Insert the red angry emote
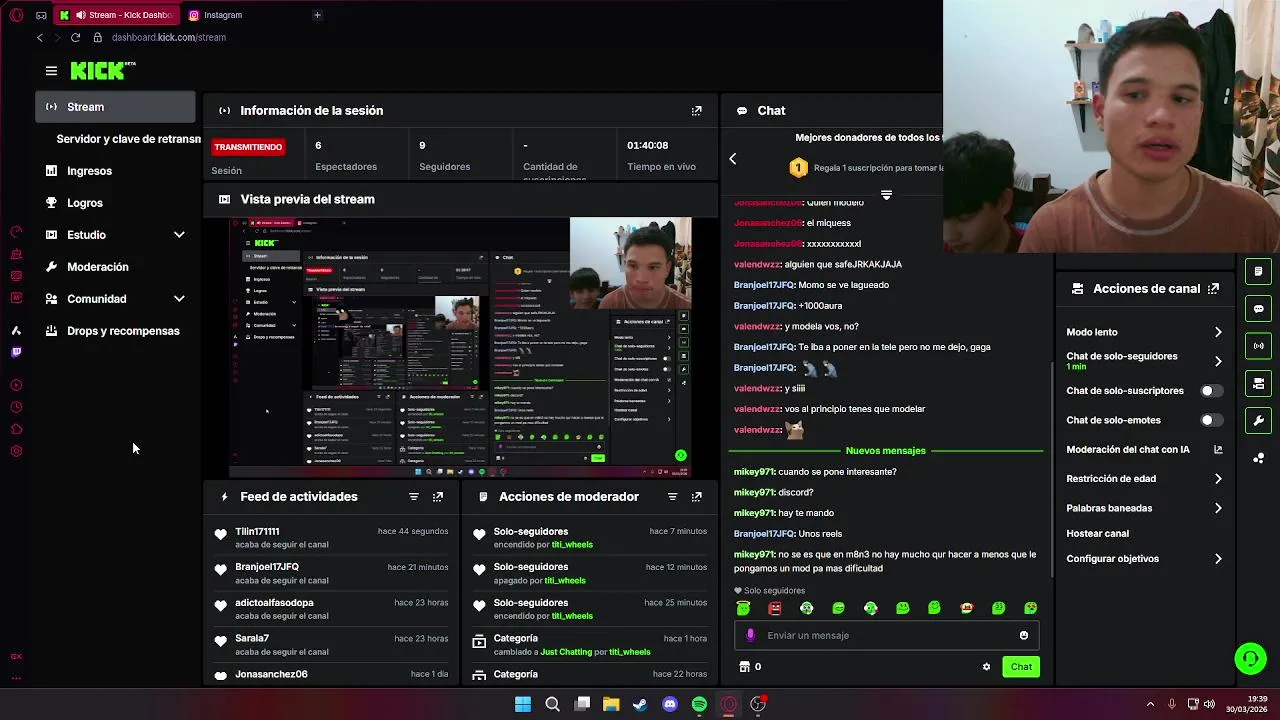Viewport: 1280px width, 720px height. click(775, 608)
